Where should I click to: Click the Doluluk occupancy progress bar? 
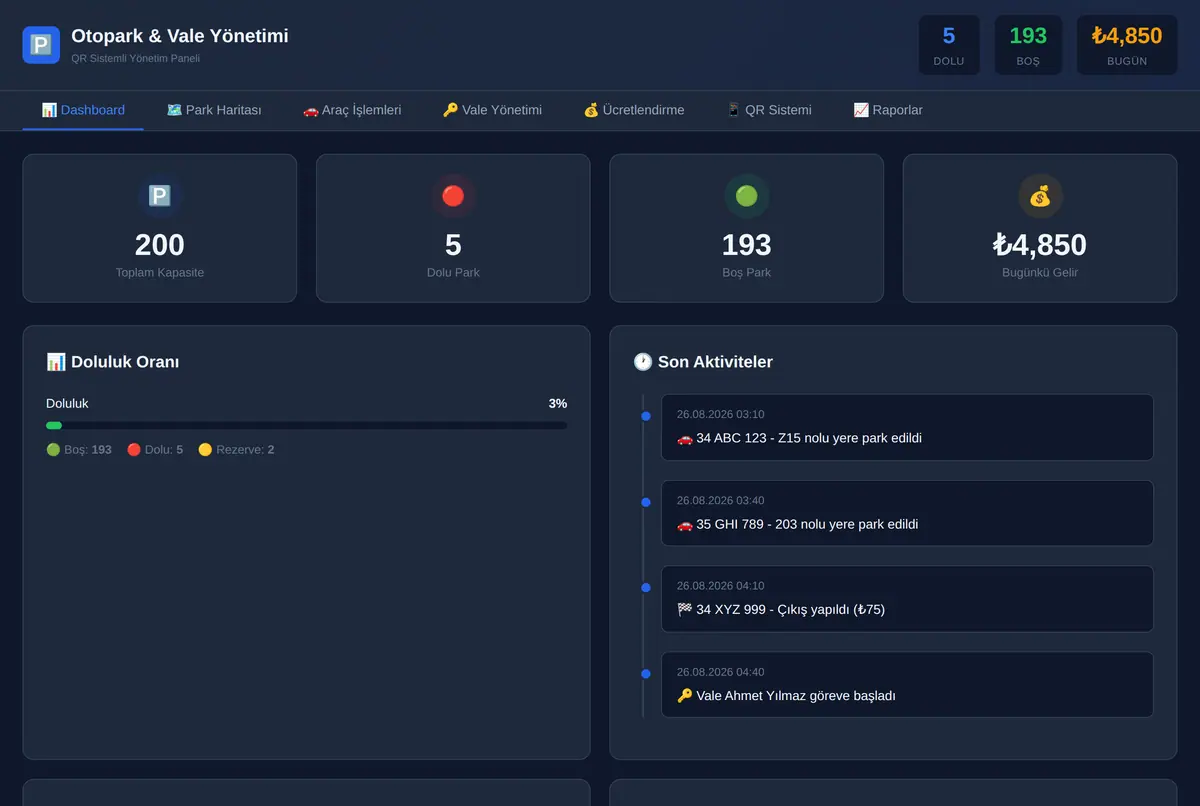coord(307,425)
